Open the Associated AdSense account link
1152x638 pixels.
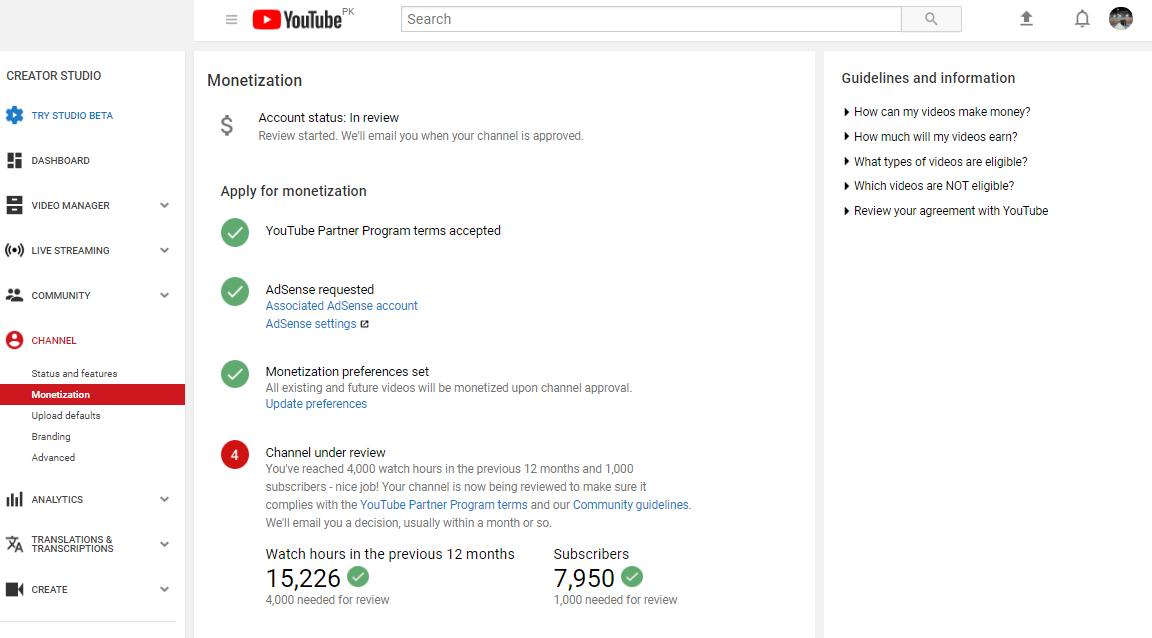[x=342, y=306]
